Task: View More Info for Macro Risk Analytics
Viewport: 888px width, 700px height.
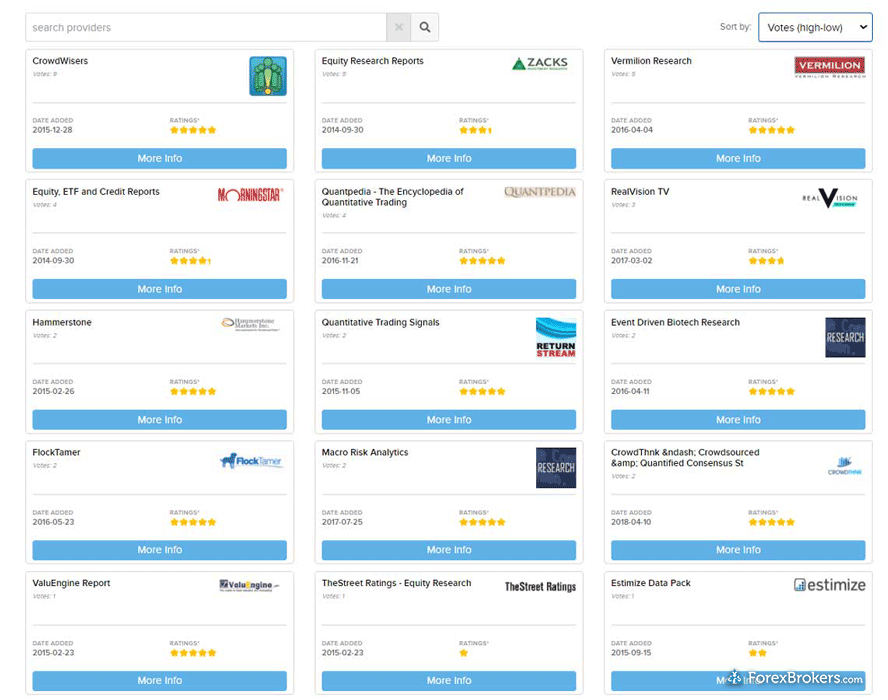Action: [449, 550]
